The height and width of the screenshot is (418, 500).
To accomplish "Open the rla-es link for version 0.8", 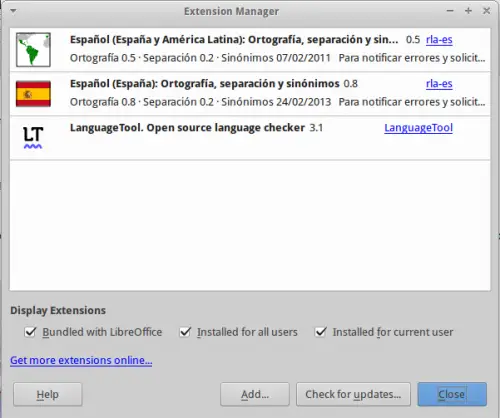I will pos(439,84).
